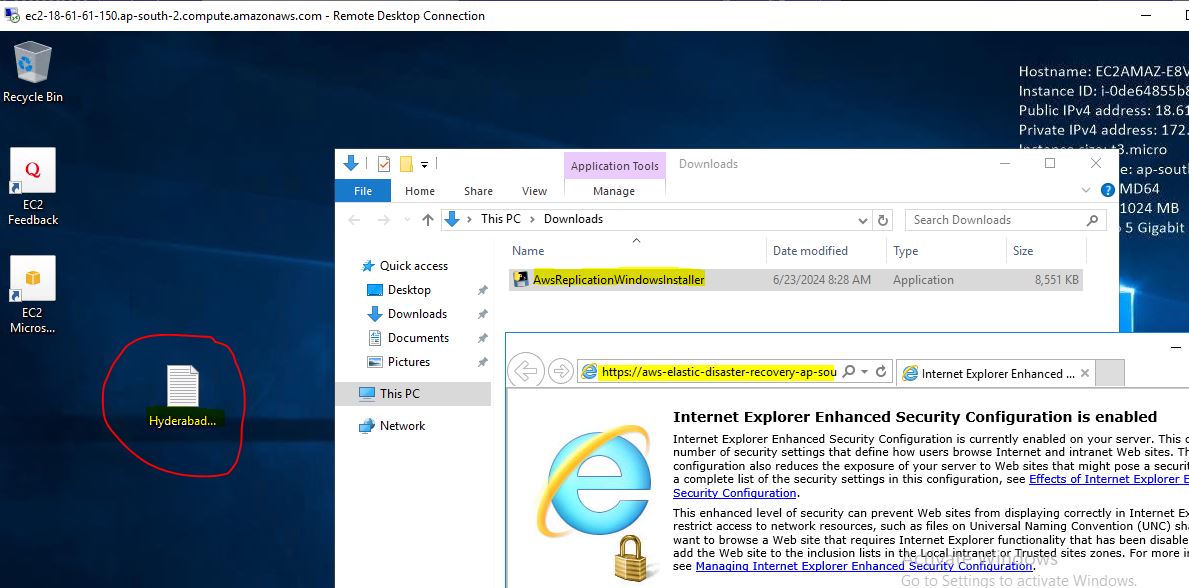Viewport: 1189px width, 588px height.
Task: Switch to the View ribbon tab
Action: pyautogui.click(x=534, y=191)
